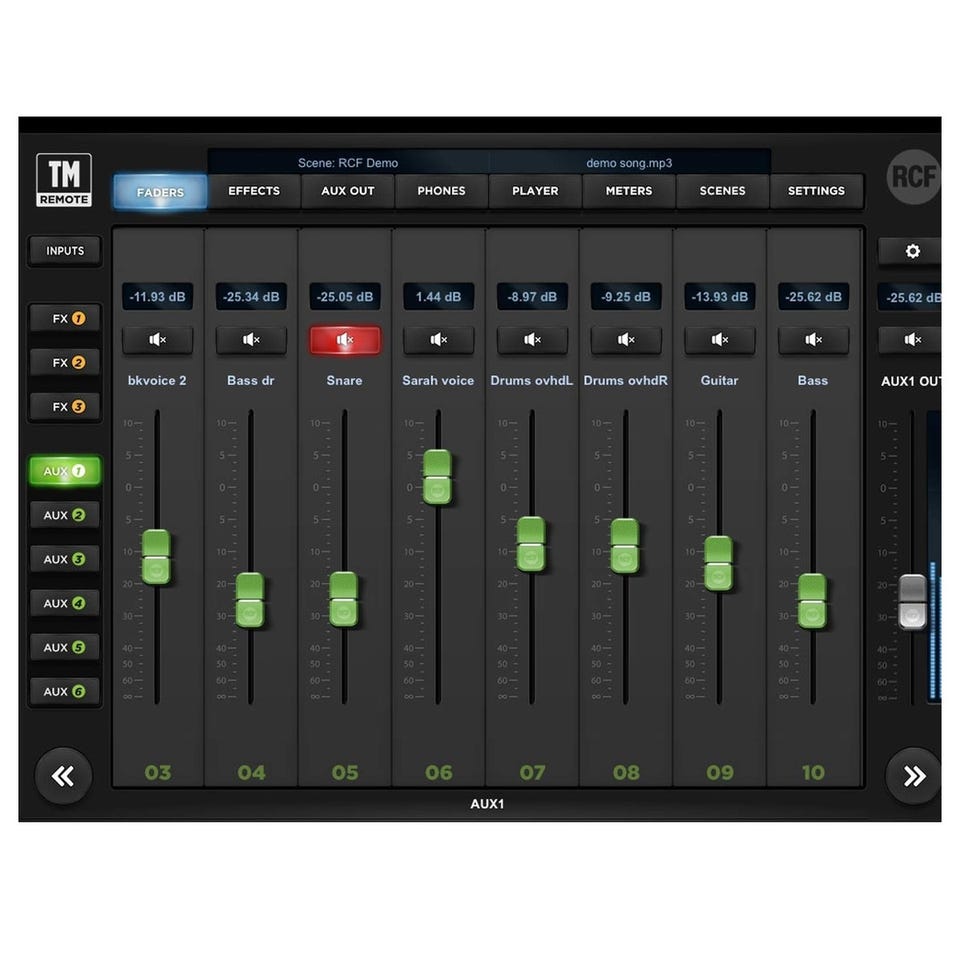Click the RCF logo badge
Viewport: 960px width, 960px height.
click(913, 177)
